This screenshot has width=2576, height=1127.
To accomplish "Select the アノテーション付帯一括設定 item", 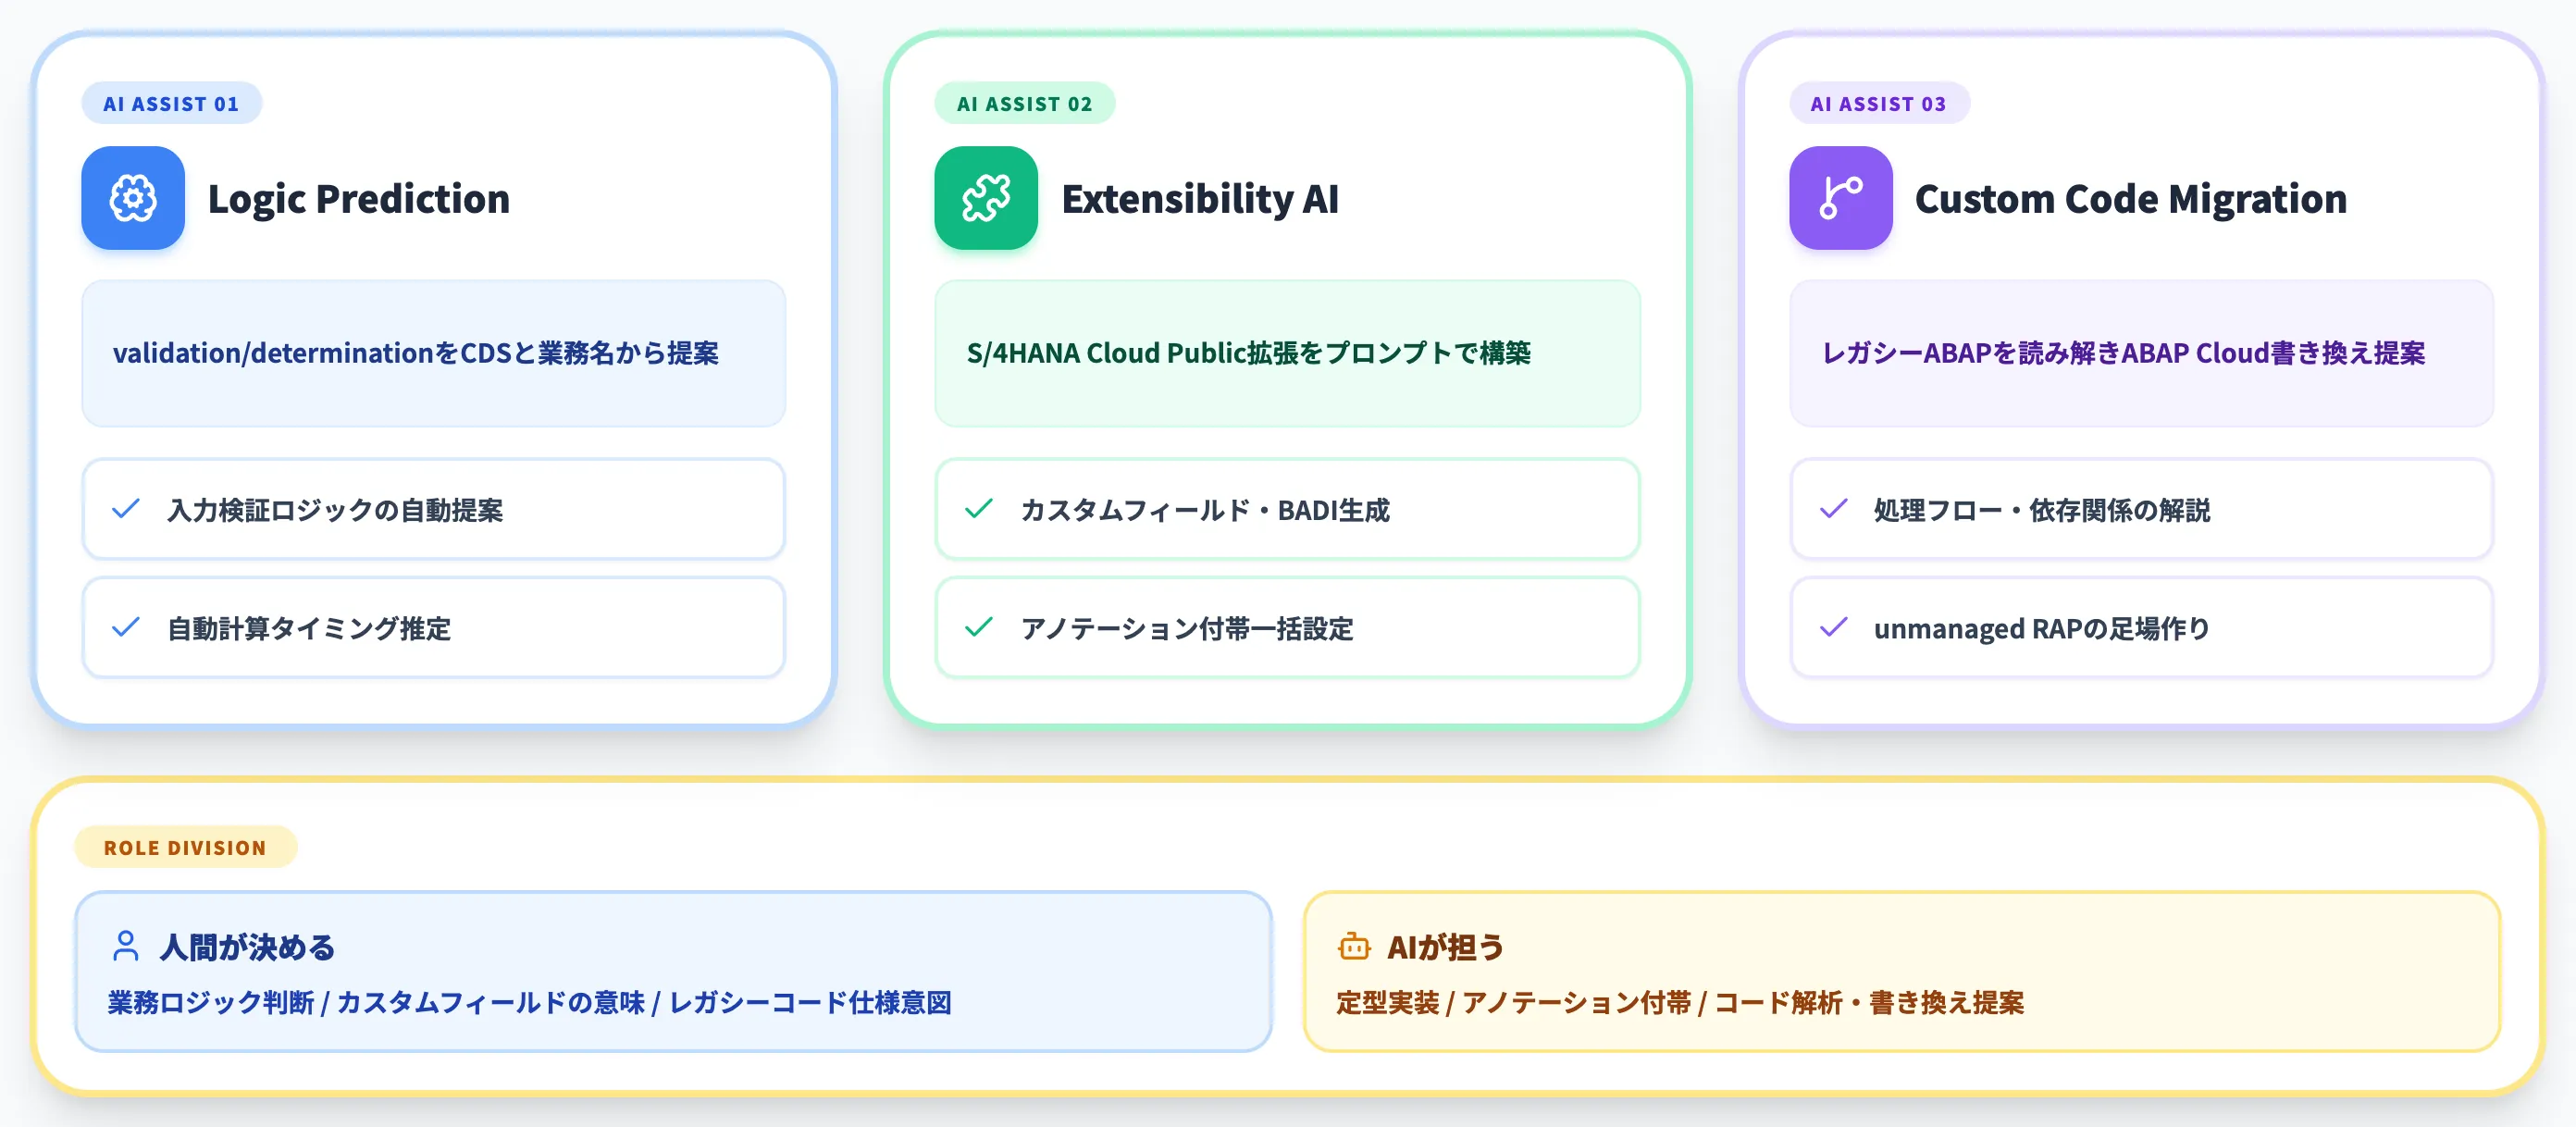I will (x=1288, y=628).
